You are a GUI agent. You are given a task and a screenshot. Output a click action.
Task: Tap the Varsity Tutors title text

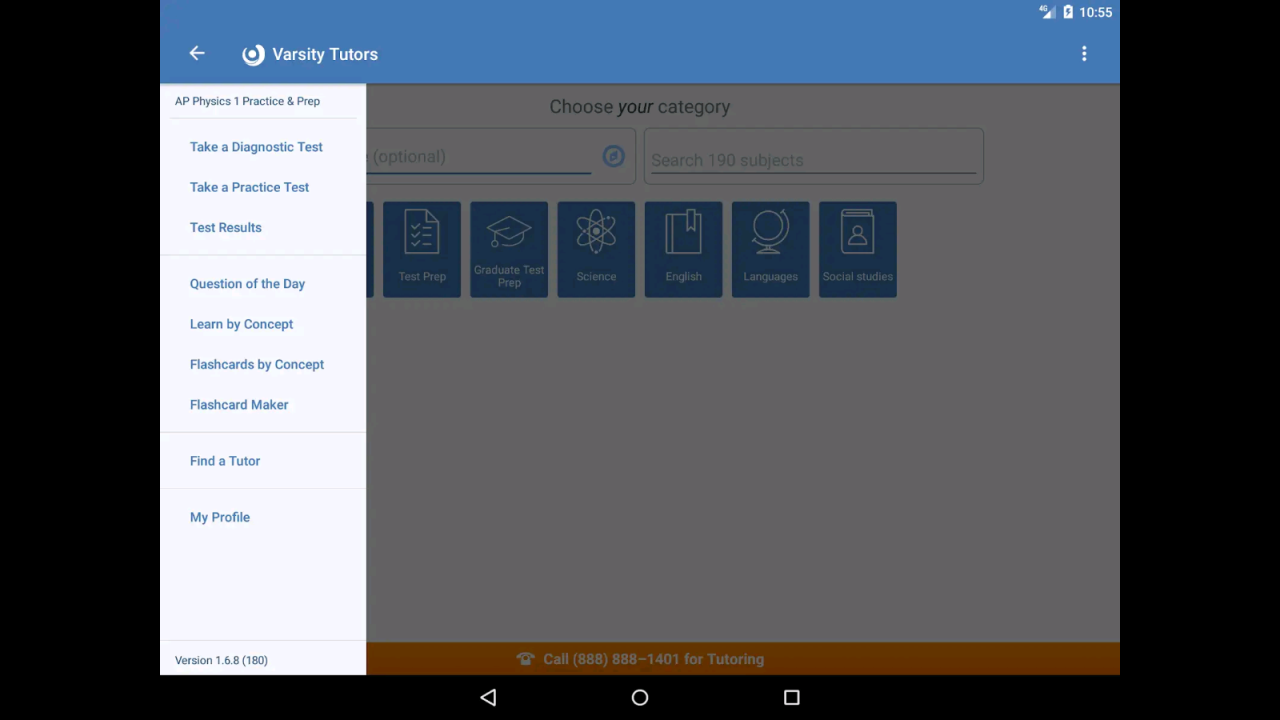325,54
